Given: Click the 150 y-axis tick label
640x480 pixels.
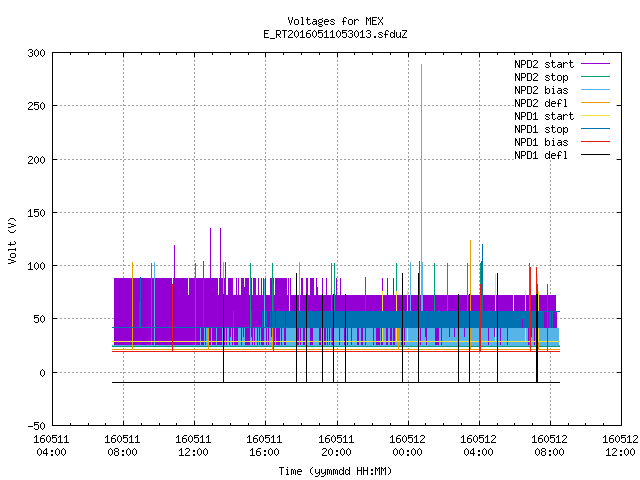Looking at the screenshot, I should pos(36,213).
